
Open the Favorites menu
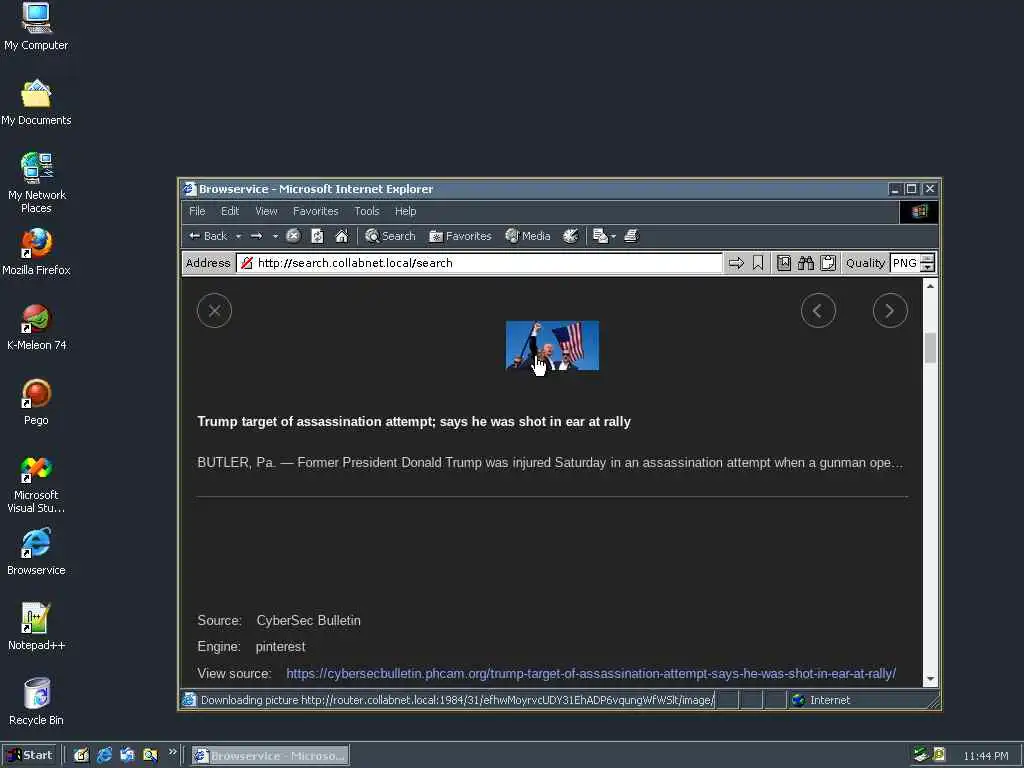315,211
